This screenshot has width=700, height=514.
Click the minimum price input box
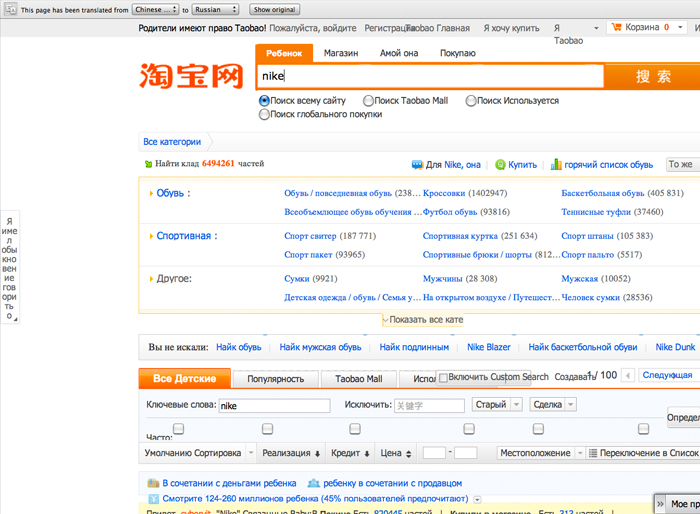coord(434,453)
